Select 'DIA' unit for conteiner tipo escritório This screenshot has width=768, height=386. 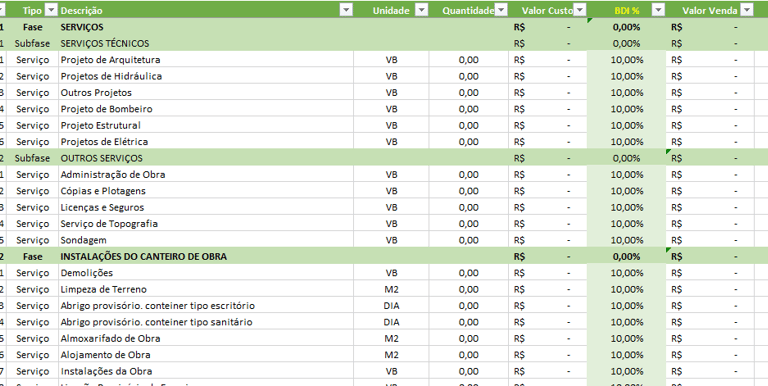tap(391, 306)
